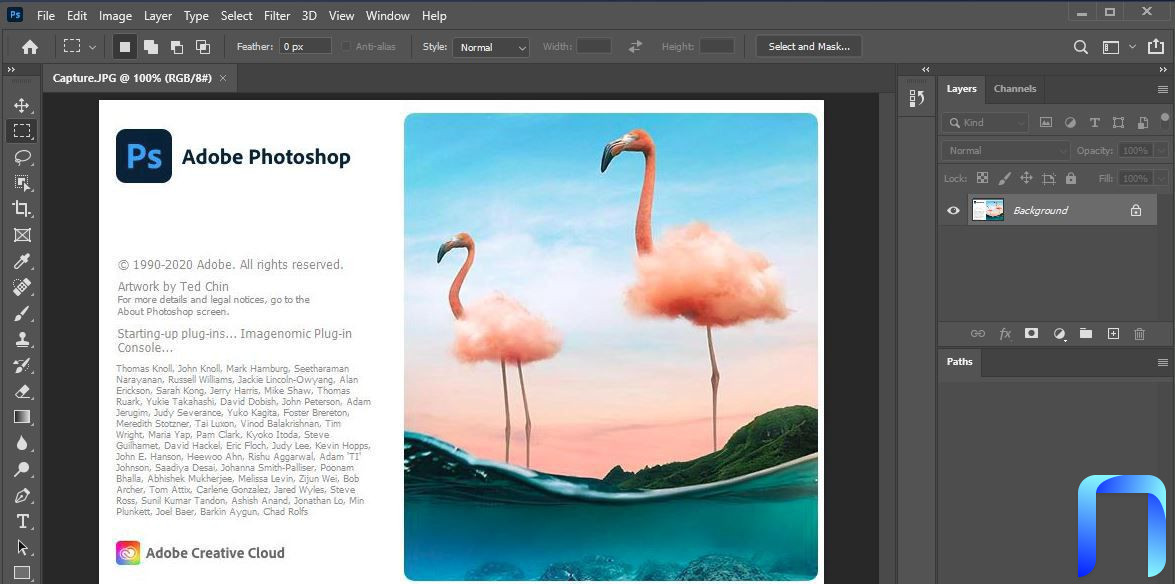
Task: Create a new group folder
Action: point(1086,334)
